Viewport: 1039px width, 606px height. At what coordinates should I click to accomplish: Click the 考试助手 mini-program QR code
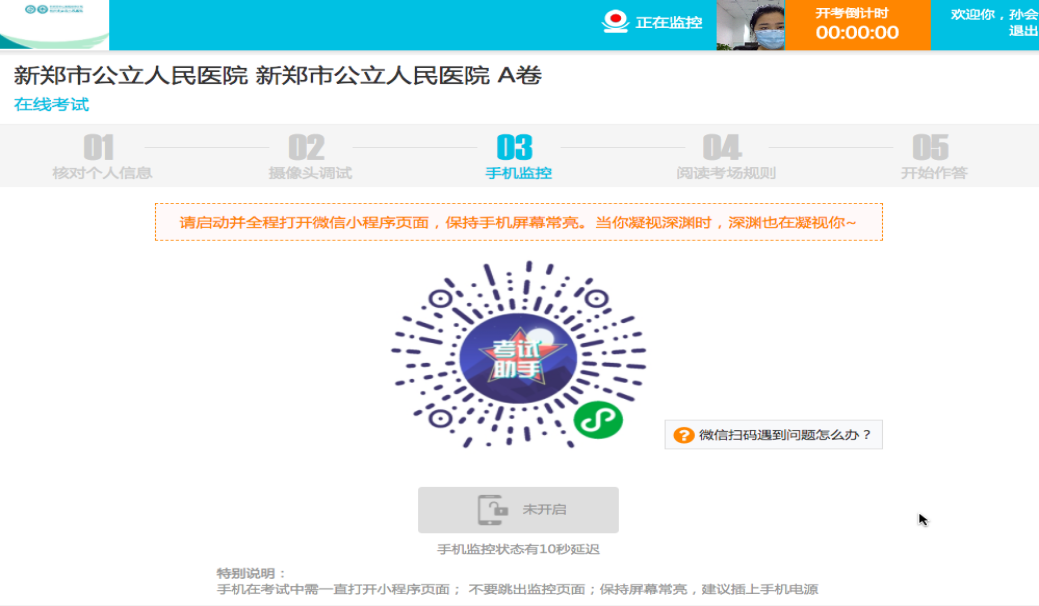[519, 355]
